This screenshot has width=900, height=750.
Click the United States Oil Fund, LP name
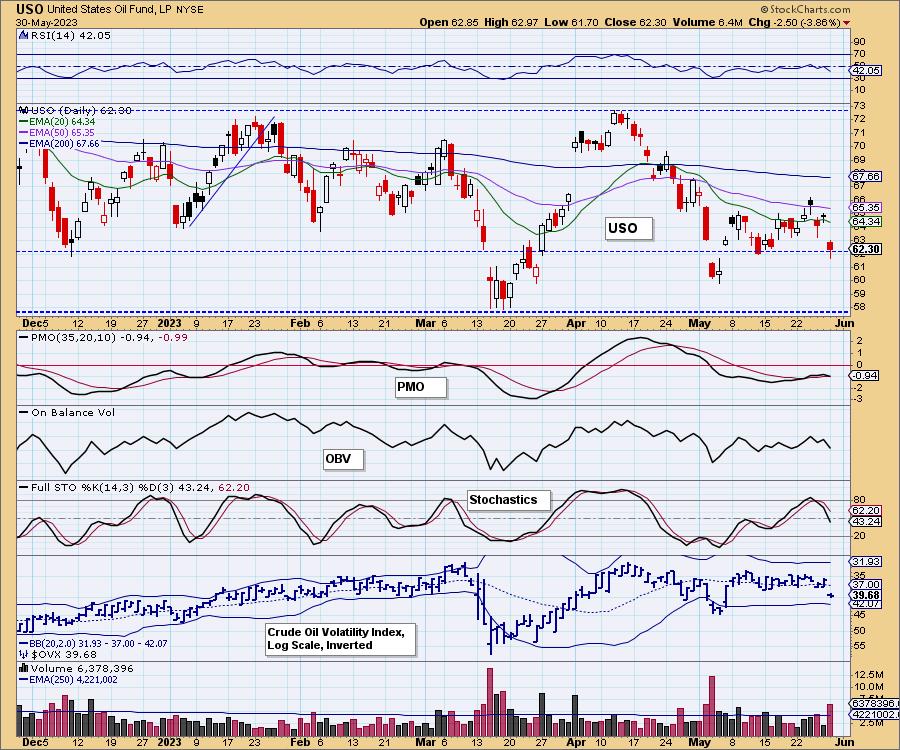110,10
